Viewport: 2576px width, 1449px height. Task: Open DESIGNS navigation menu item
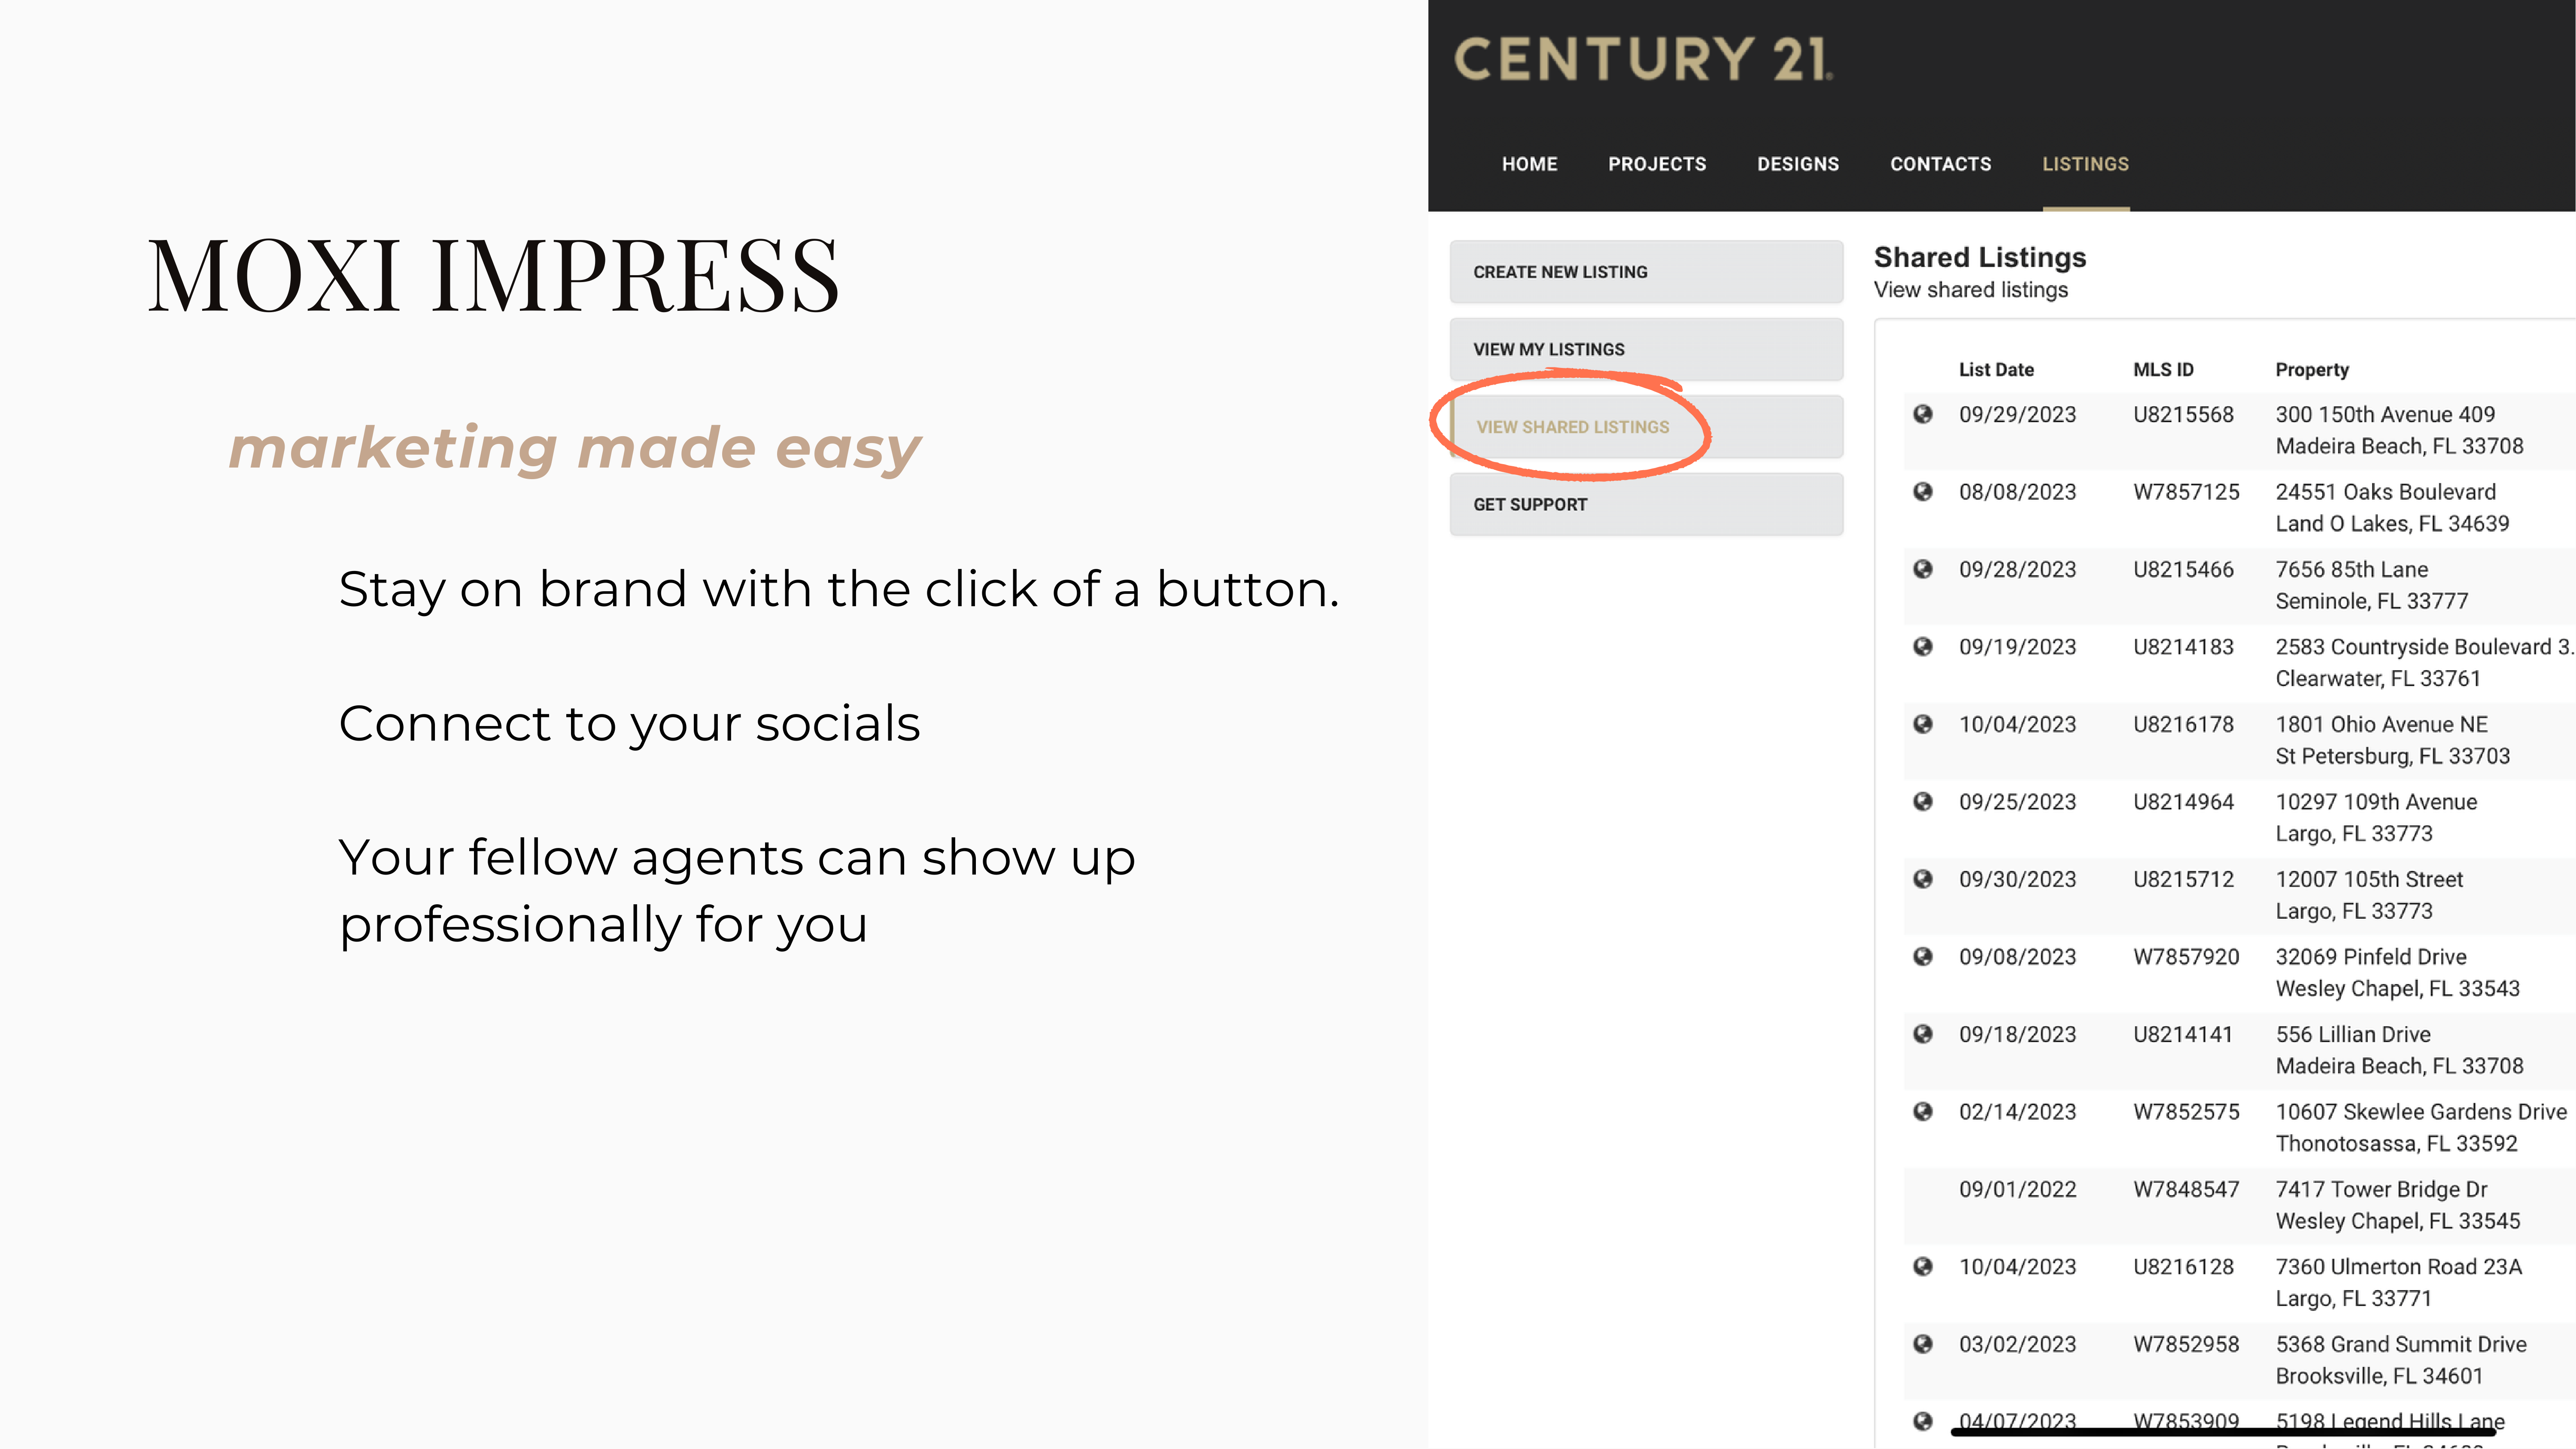(1798, 163)
